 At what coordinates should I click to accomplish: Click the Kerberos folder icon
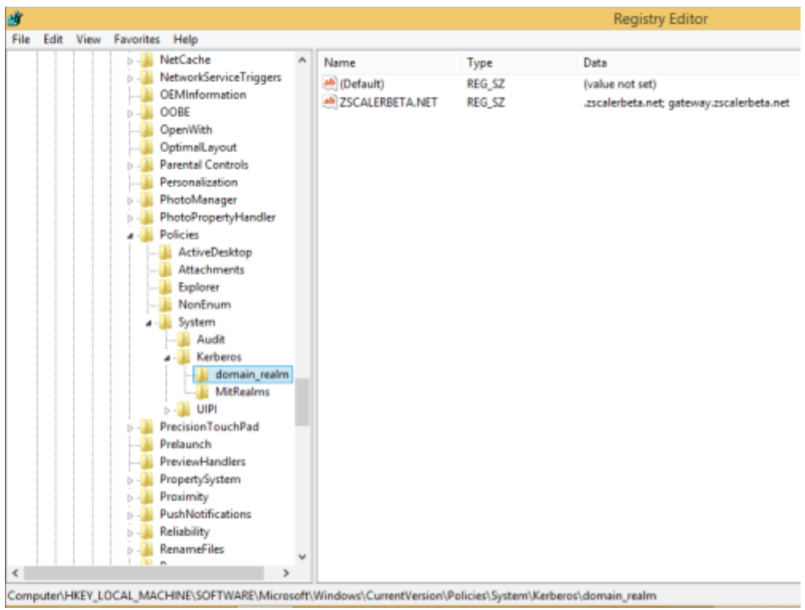(184, 357)
